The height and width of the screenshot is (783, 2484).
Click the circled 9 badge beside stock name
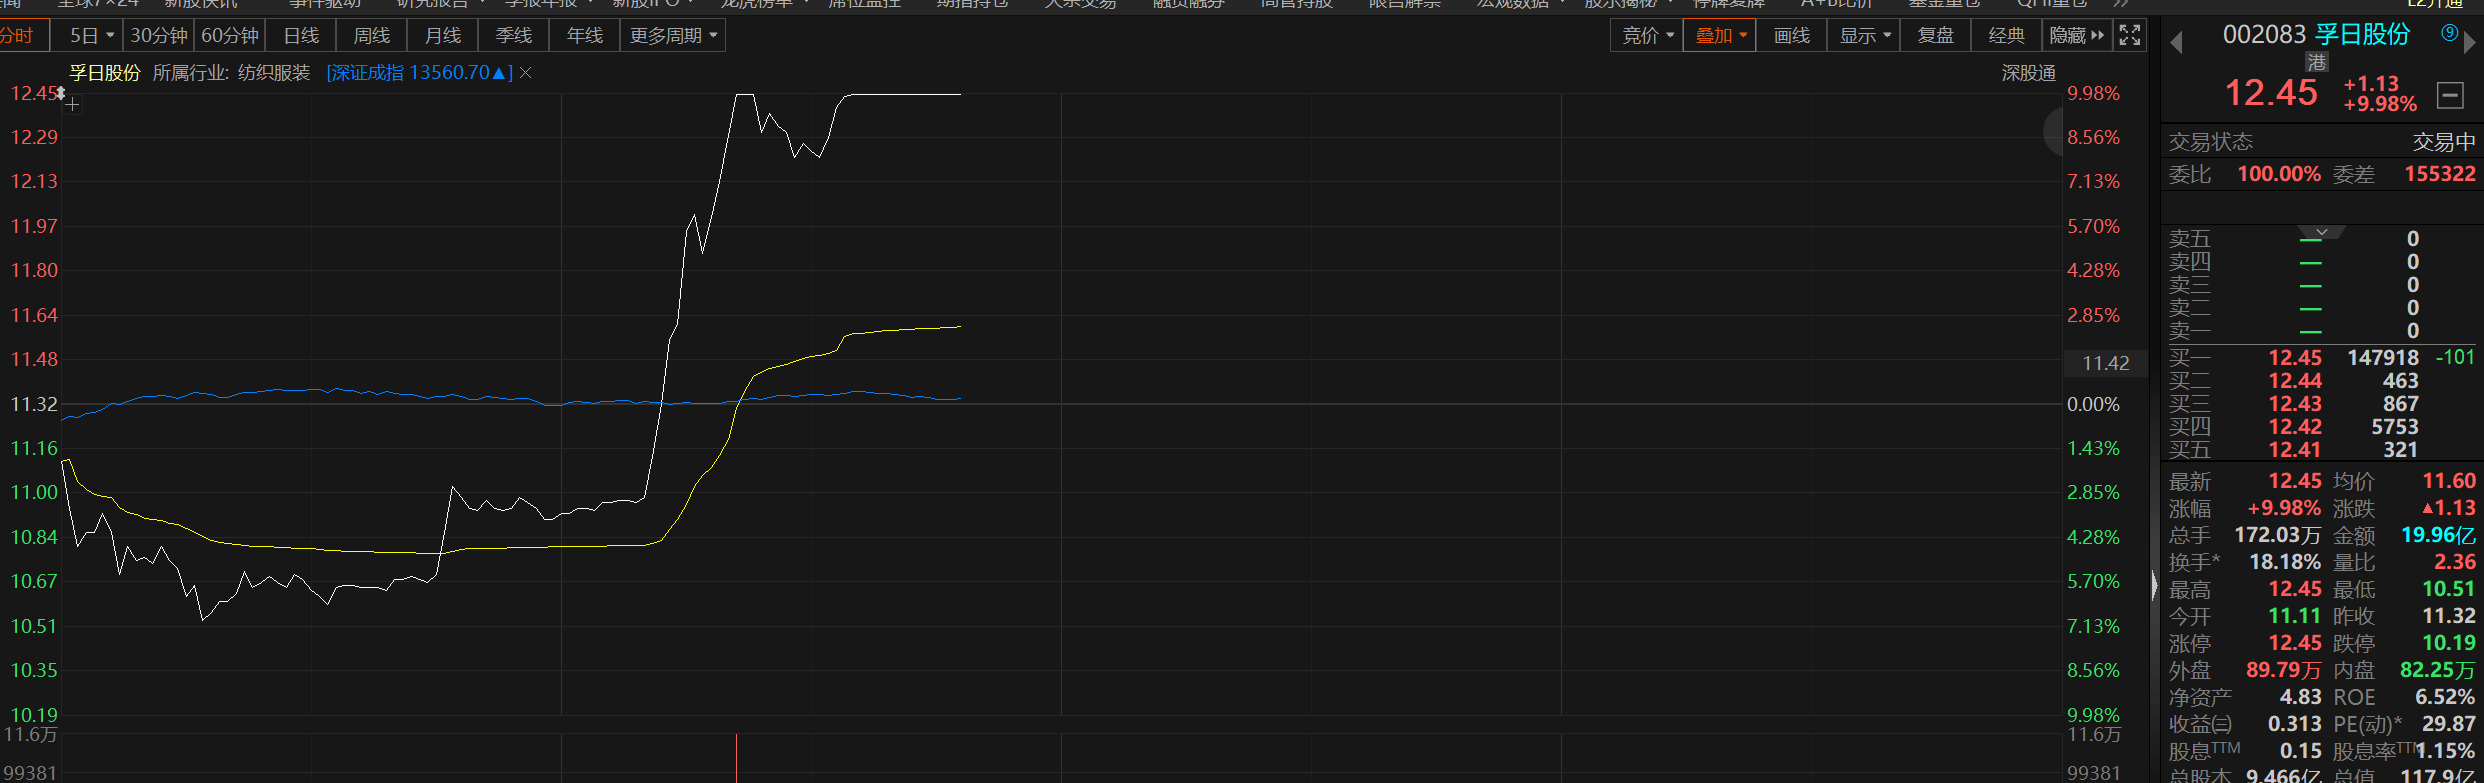(2449, 33)
